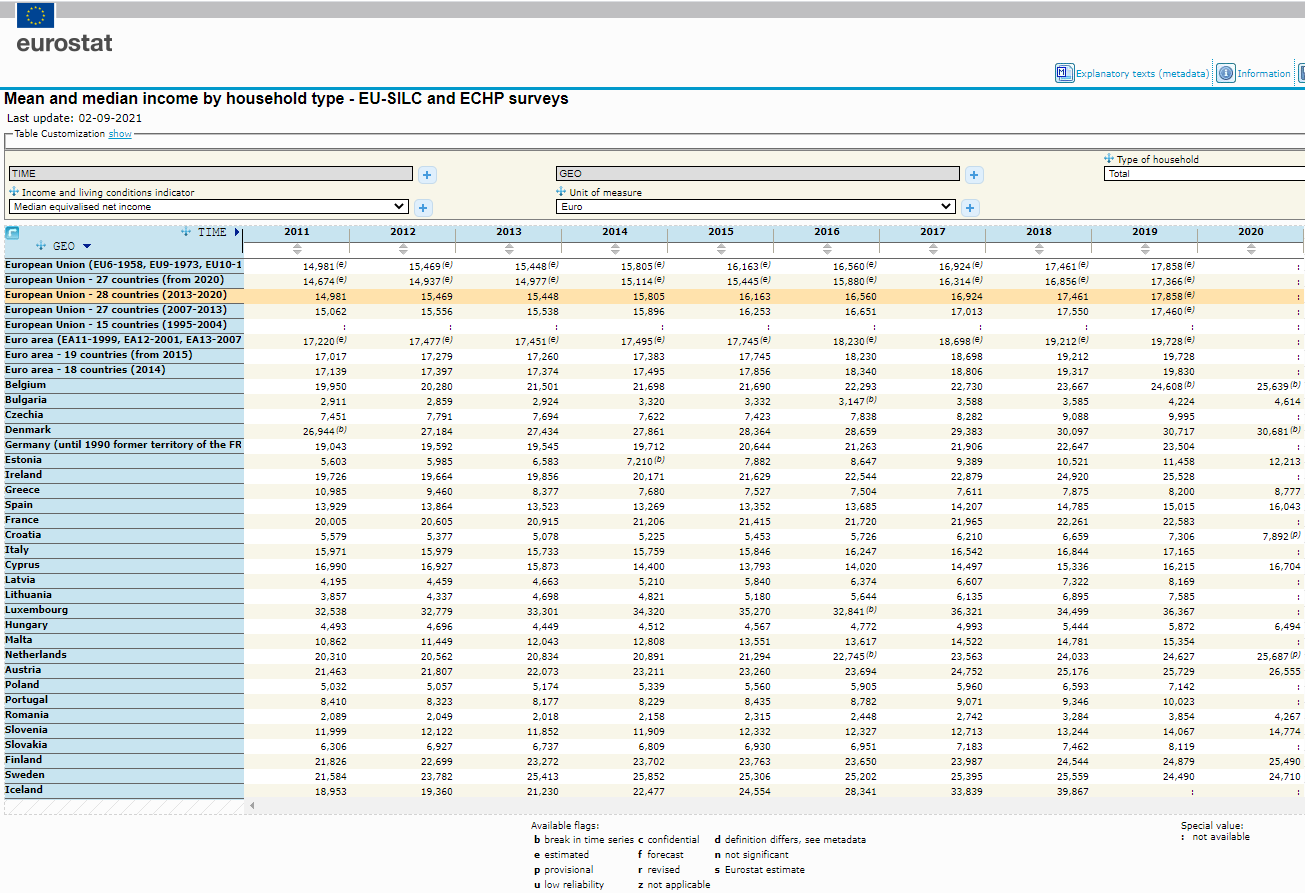
Task: Sort the table by the 2015 column
Action: click(721, 249)
